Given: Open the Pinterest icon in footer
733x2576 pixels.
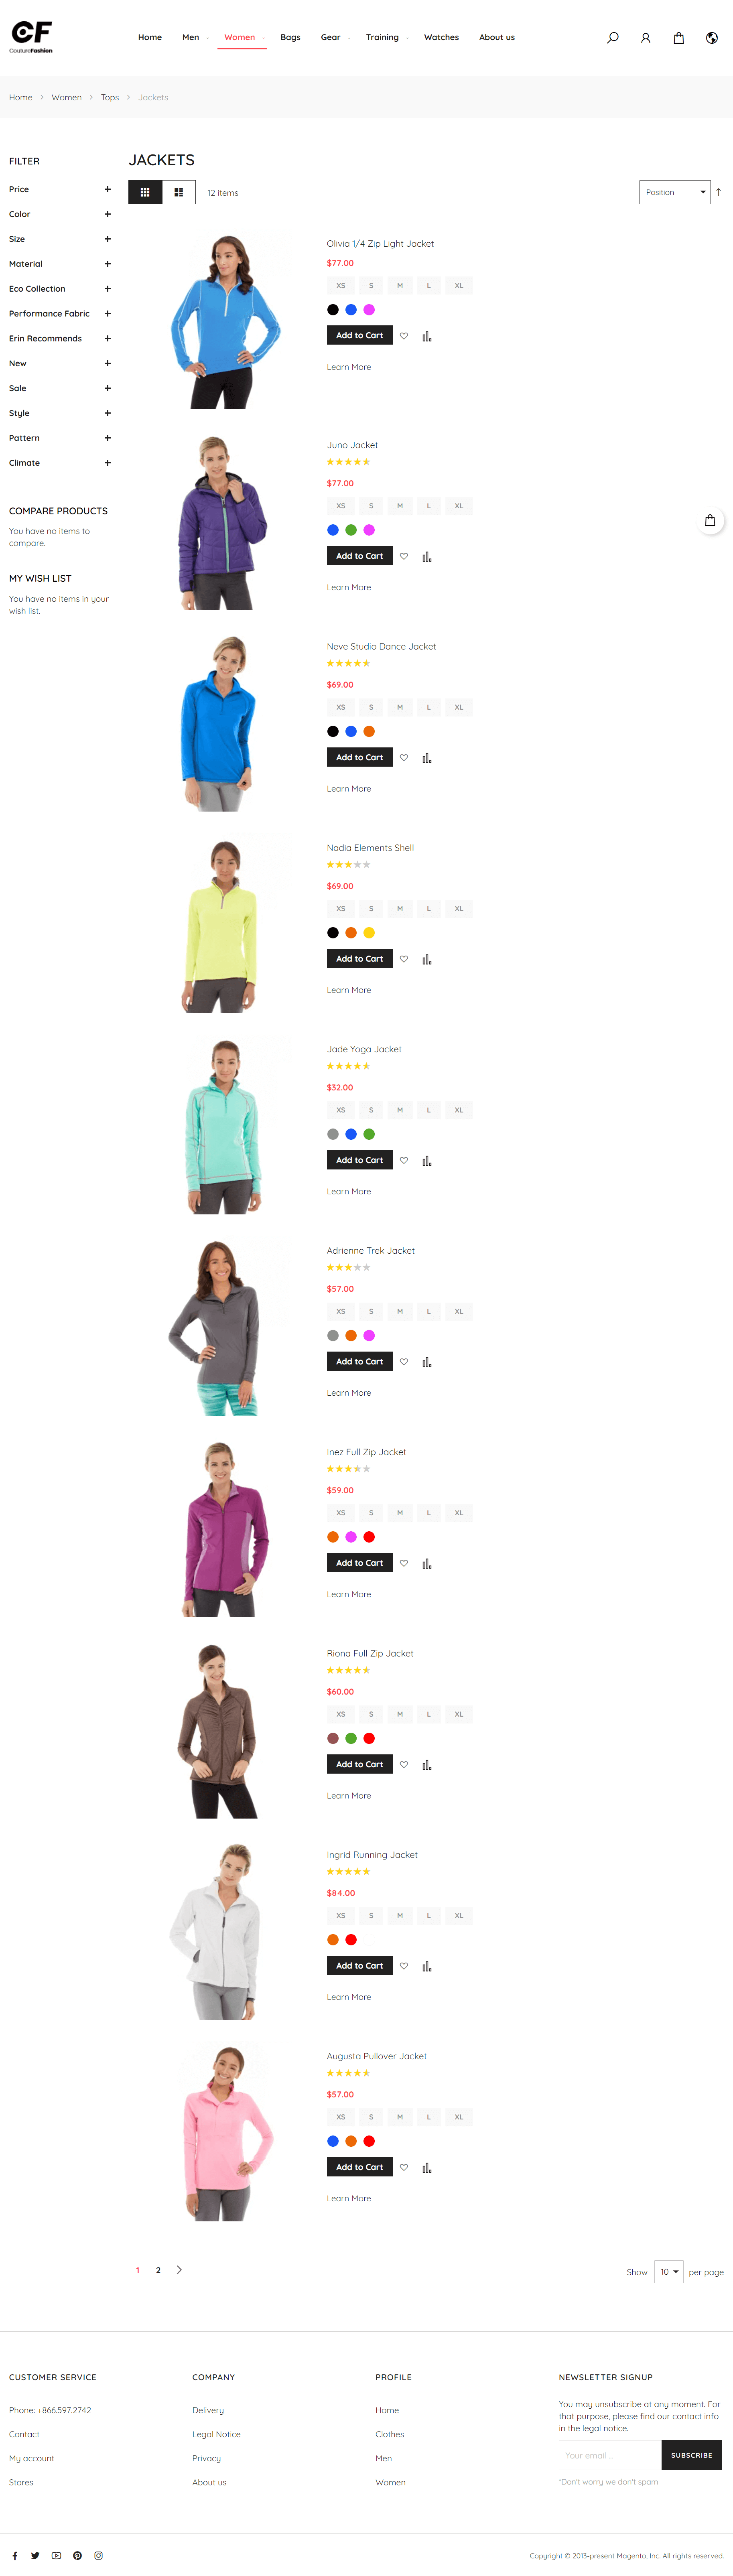Looking at the screenshot, I should 77,2555.
